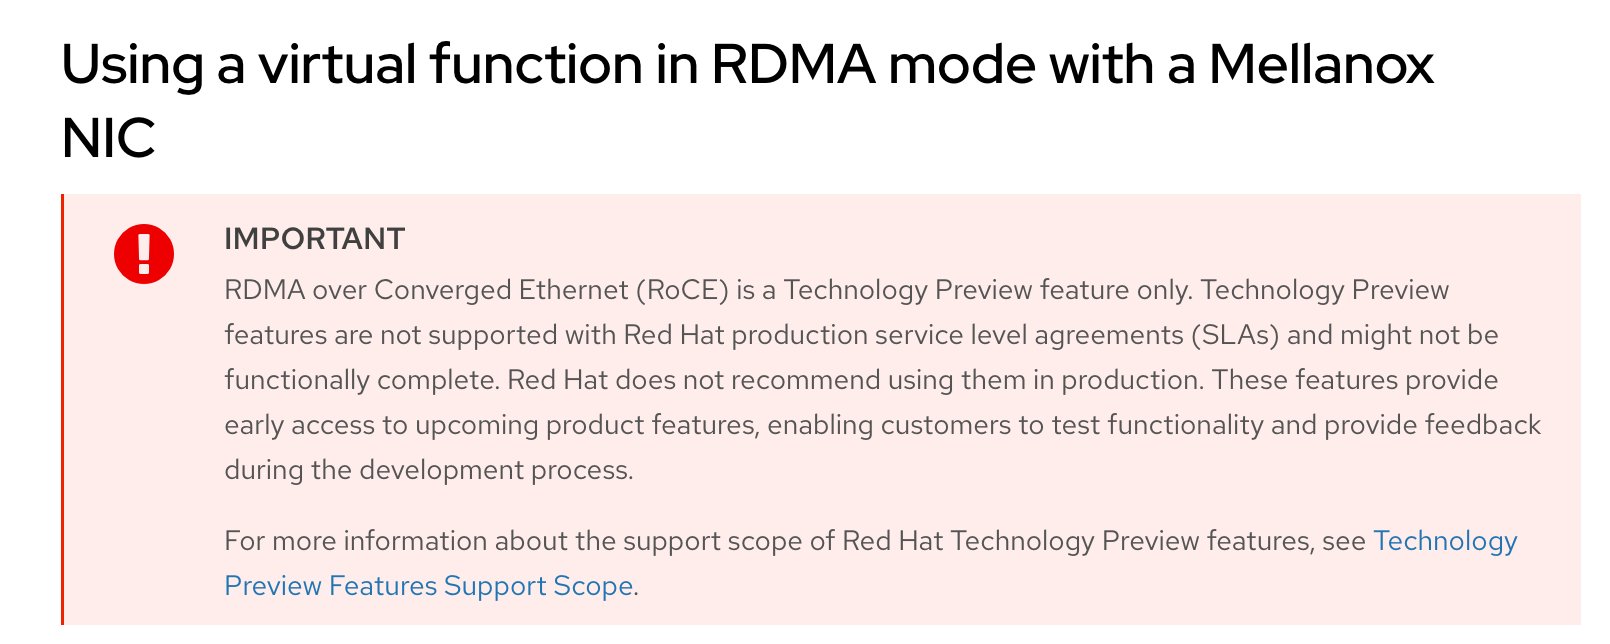This screenshot has width=1610, height=644.
Task: Click the "functionally complete" text
Action: [x=360, y=380]
